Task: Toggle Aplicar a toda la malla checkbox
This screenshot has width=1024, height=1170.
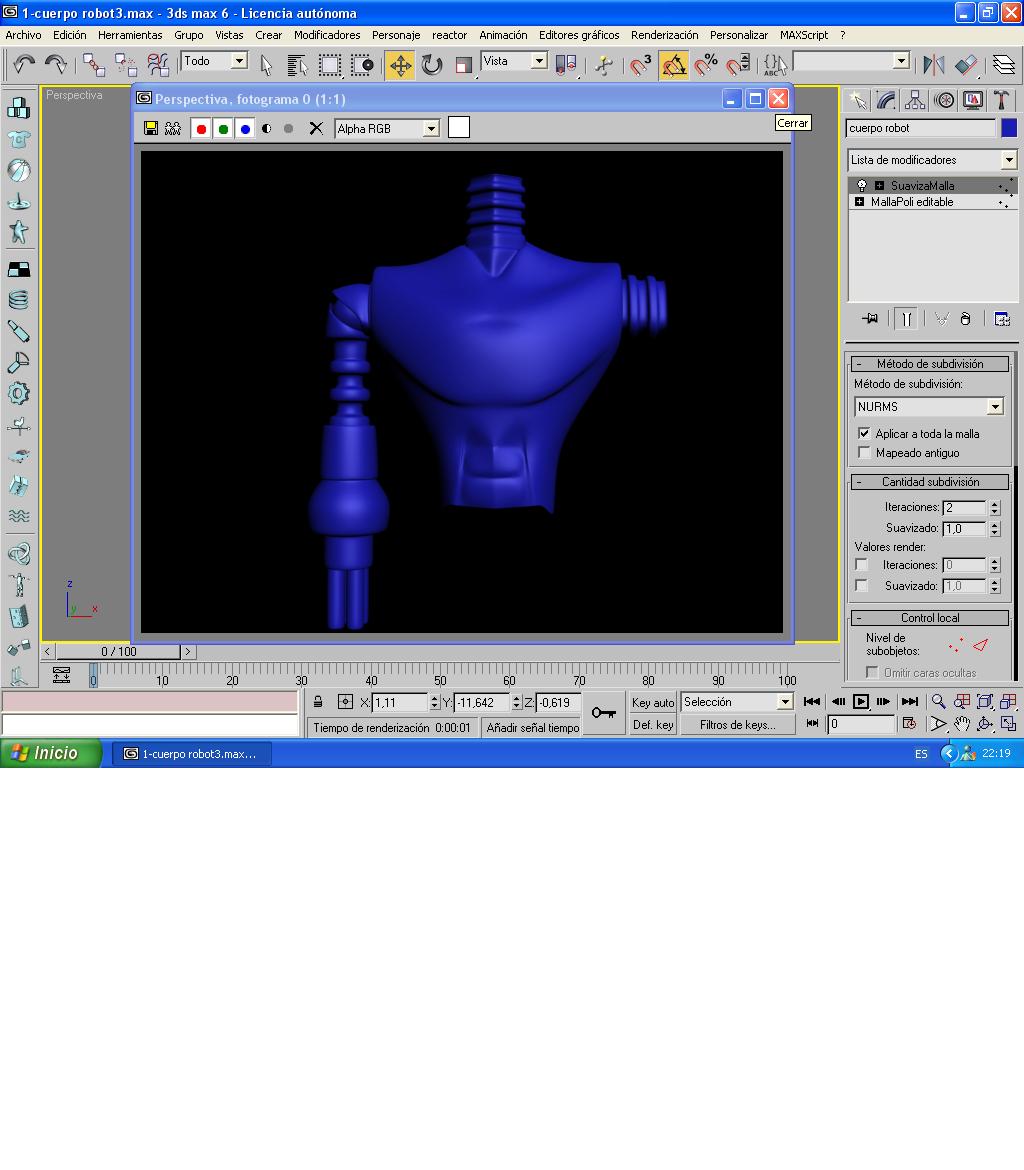Action: click(864, 434)
